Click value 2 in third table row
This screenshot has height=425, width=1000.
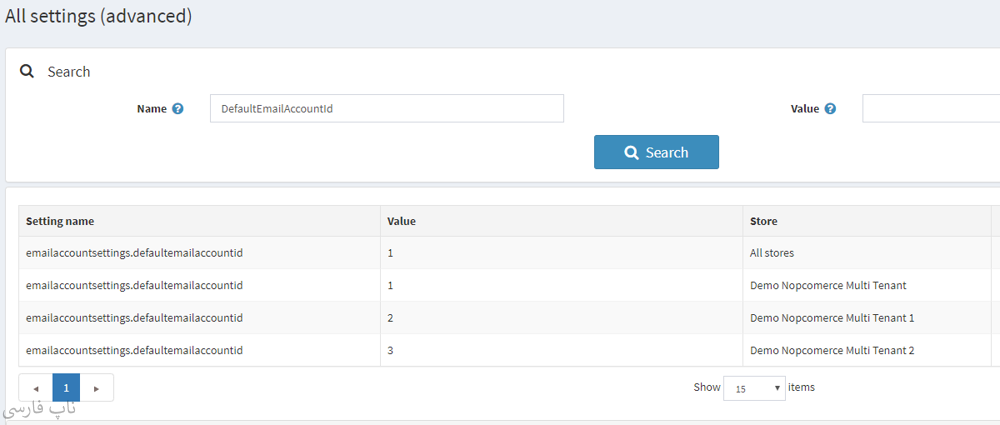pos(390,318)
